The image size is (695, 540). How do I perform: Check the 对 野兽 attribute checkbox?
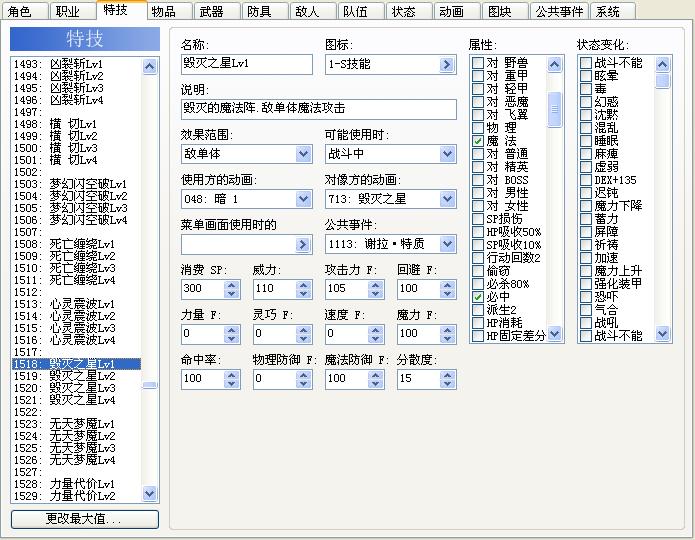[x=478, y=63]
